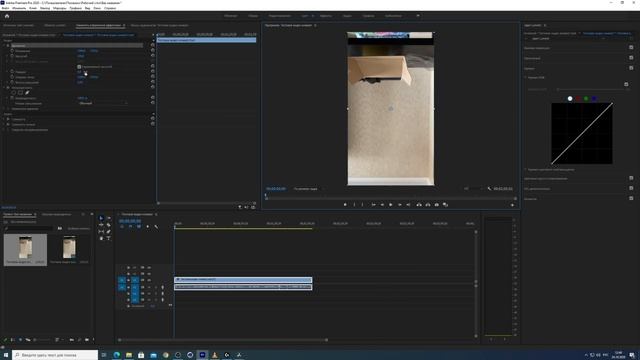Image resolution: width=640 pixels, height=360 pixels.
Task: Switch project panel to icon view
Action: [x=20, y=340]
